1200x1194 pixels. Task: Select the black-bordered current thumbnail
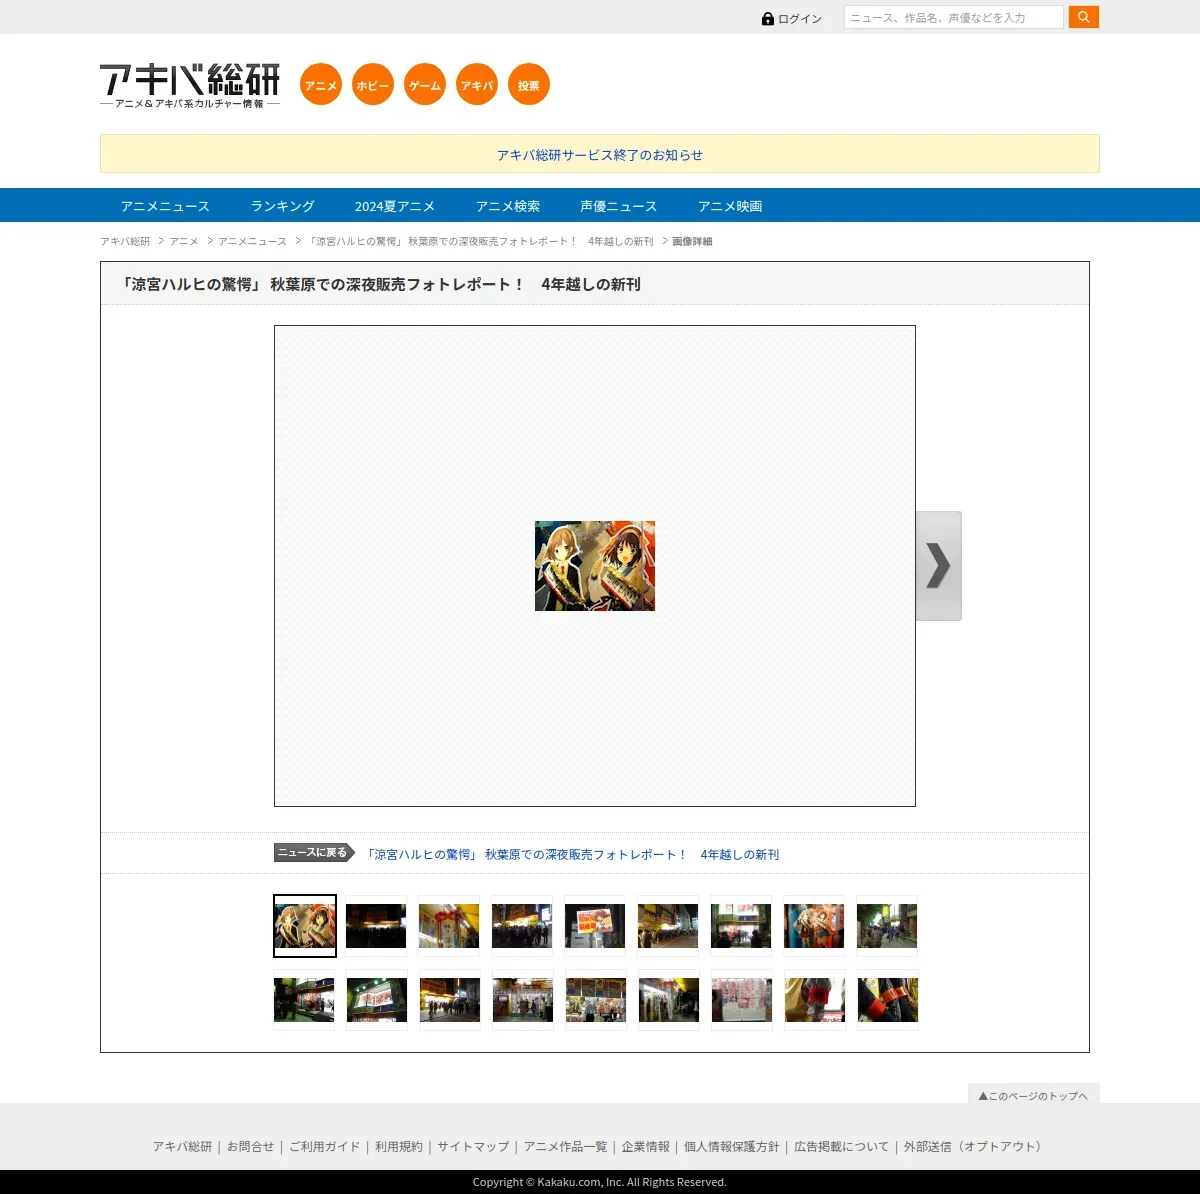[305, 926]
